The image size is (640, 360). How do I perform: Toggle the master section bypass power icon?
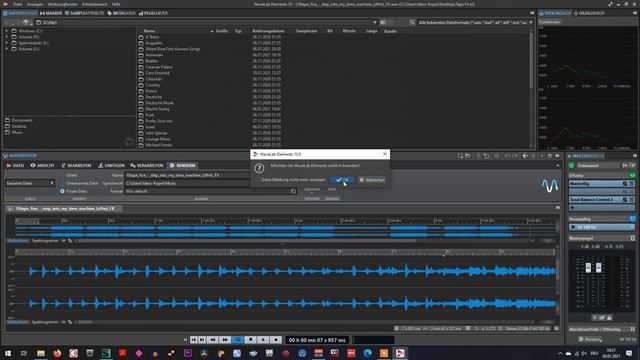pyautogui.click(x=571, y=165)
